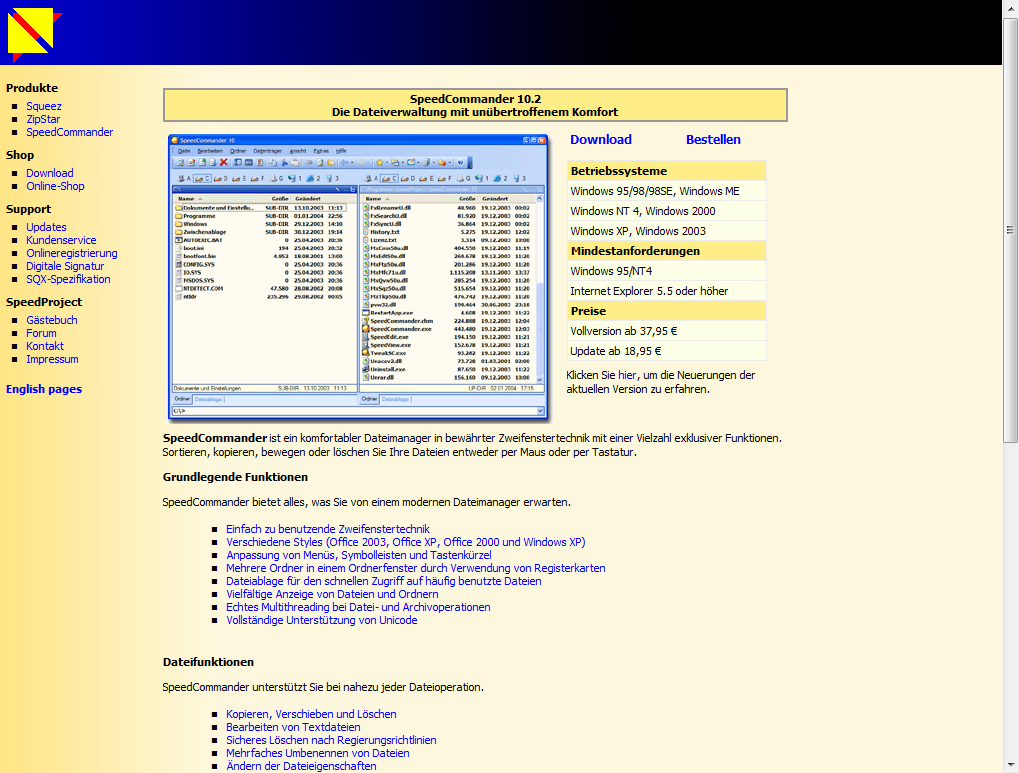This screenshot has height=773, width=1019.
Task: Open Digitale Signatur link
Action: tap(65, 266)
